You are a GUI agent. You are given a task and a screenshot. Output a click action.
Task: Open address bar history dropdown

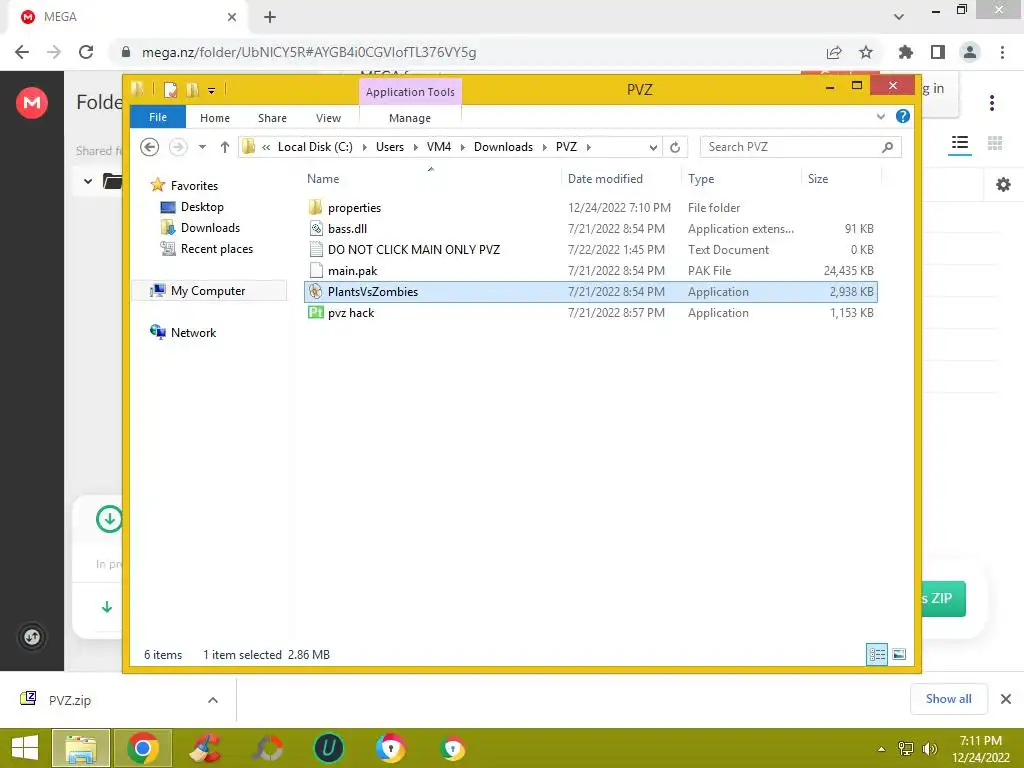(652, 148)
